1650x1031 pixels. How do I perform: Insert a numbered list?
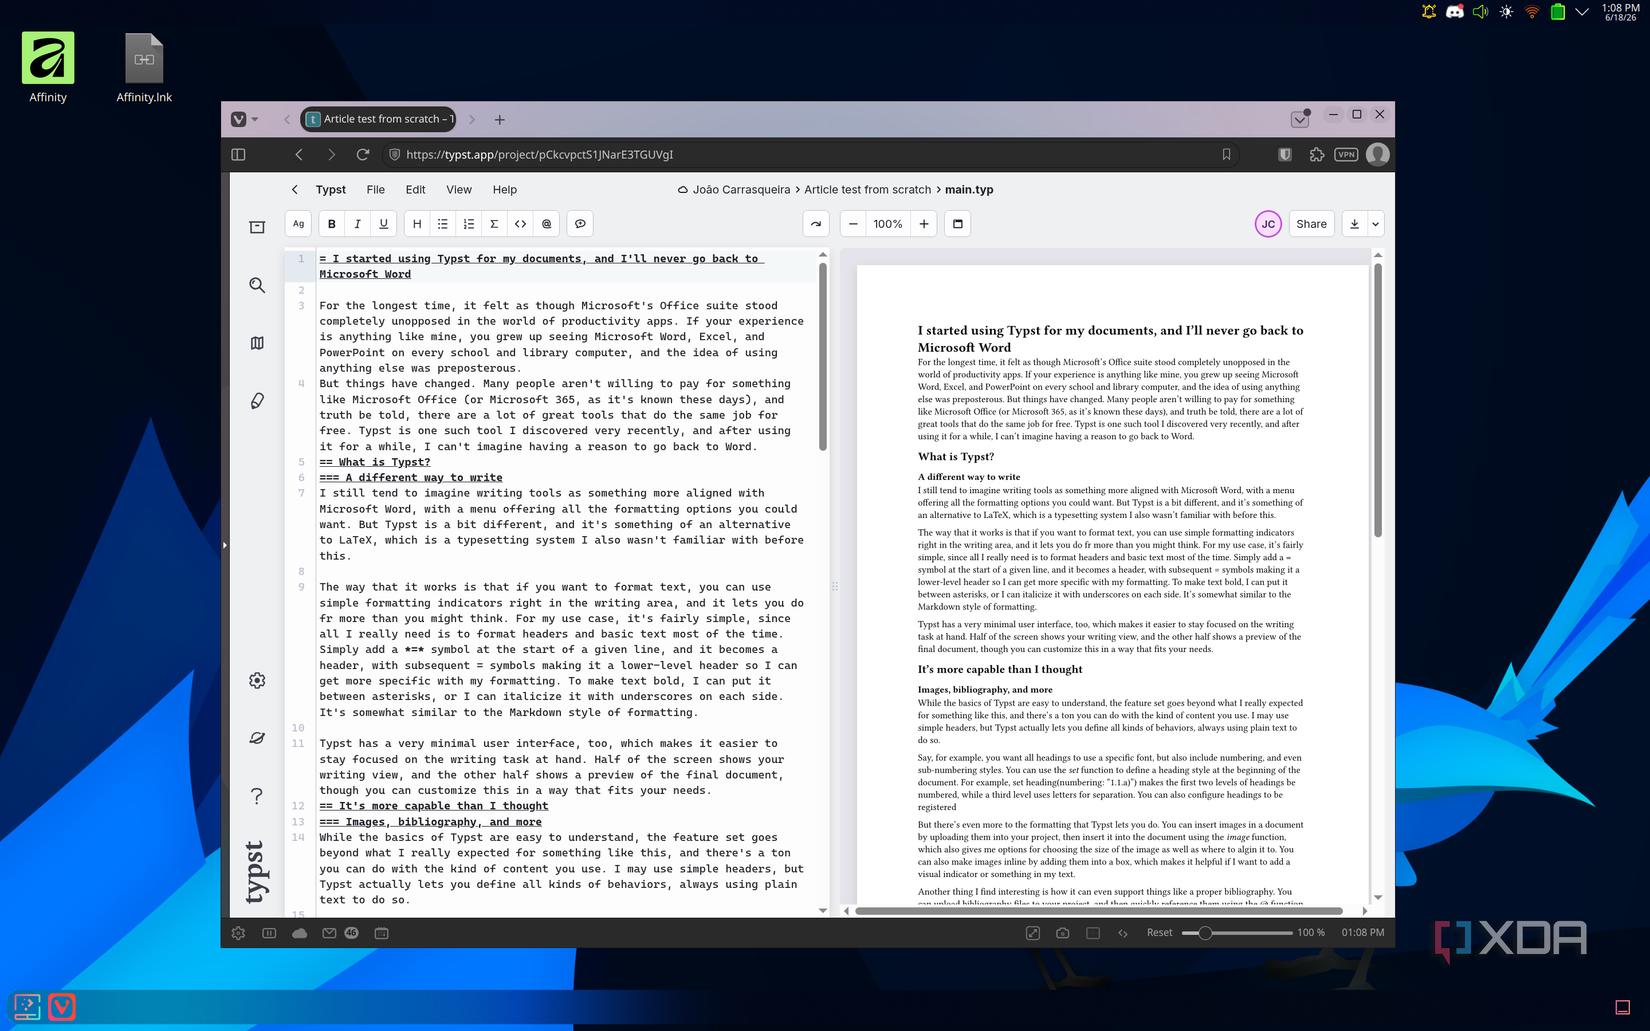pyautogui.click(x=469, y=224)
